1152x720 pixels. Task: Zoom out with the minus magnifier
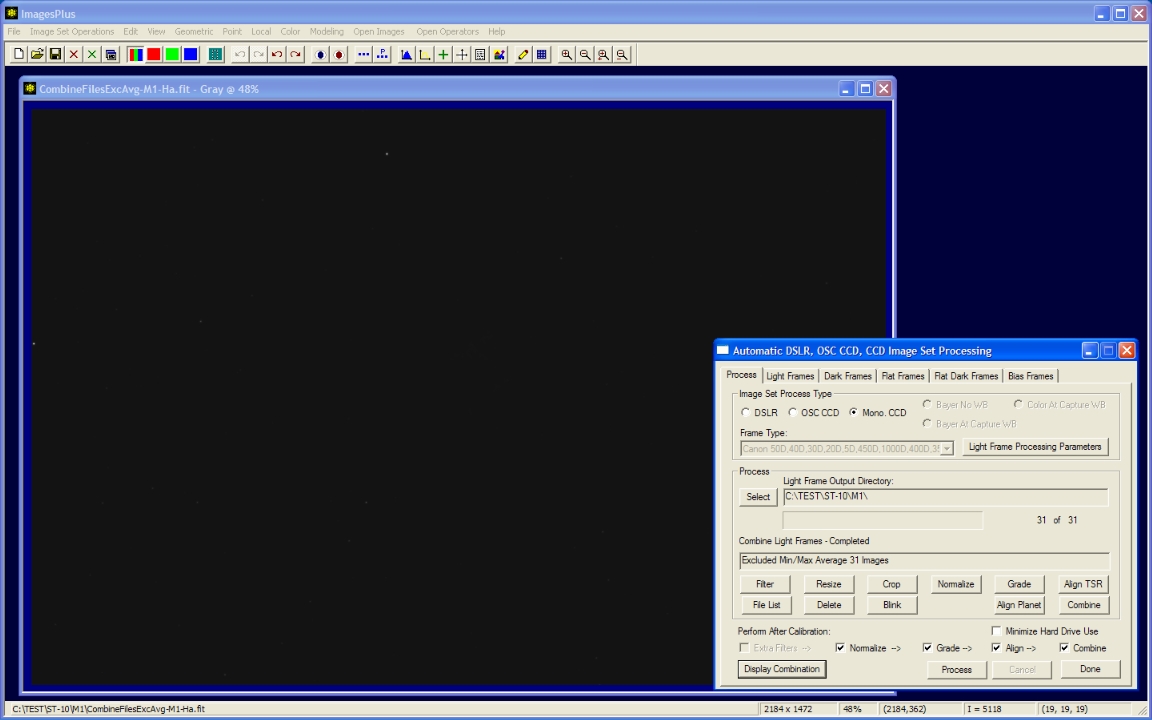tap(585, 54)
